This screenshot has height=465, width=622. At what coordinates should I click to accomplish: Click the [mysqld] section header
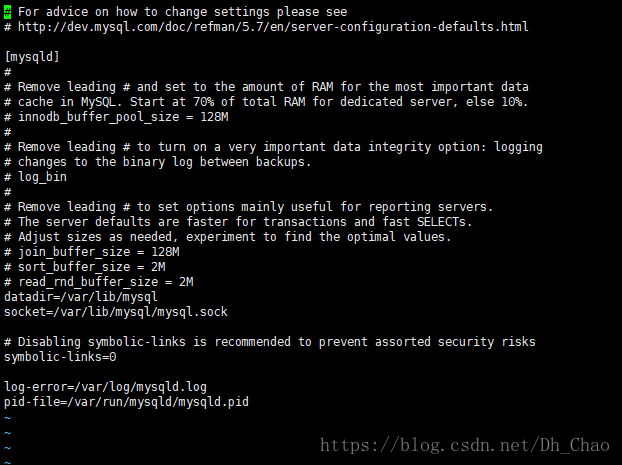tap(32, 57)
